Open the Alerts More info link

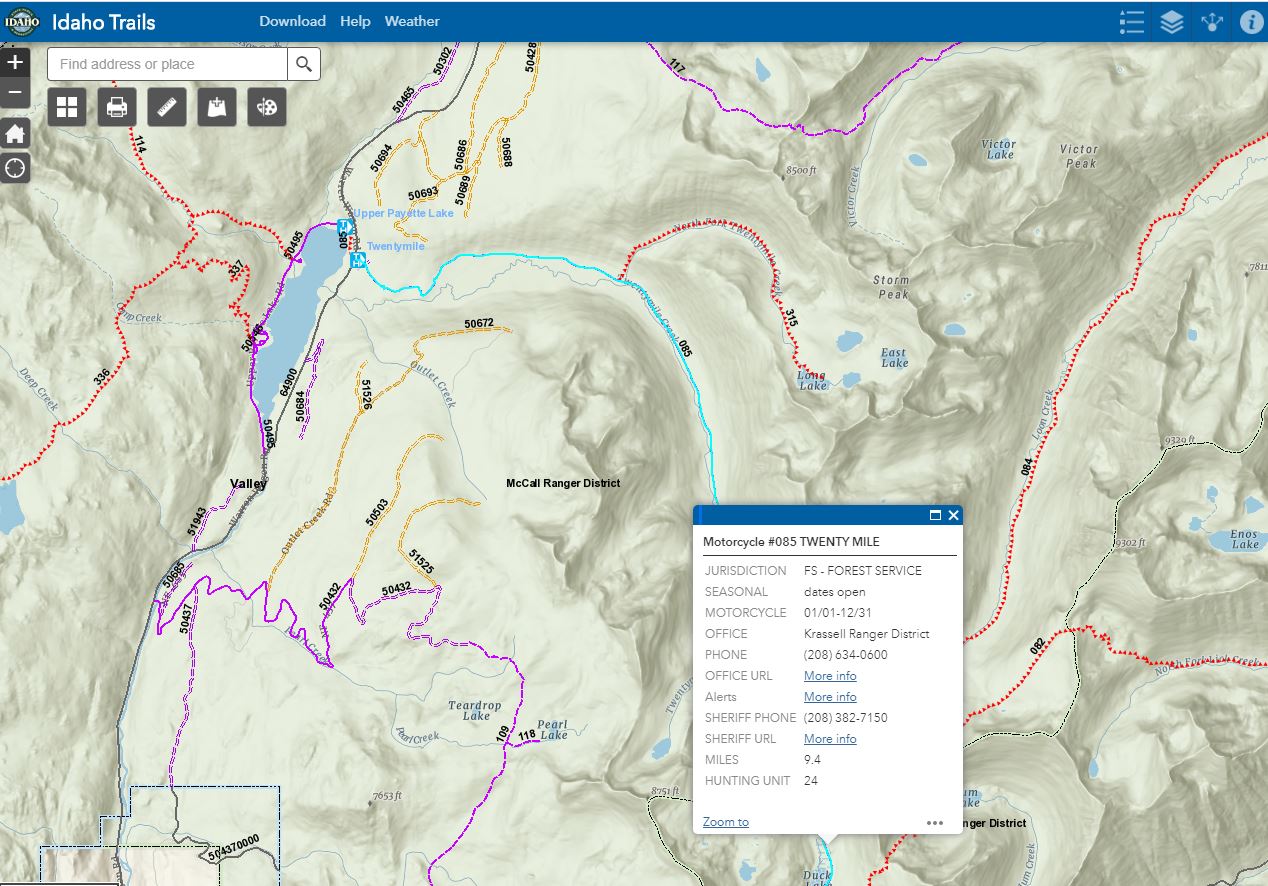830,697
